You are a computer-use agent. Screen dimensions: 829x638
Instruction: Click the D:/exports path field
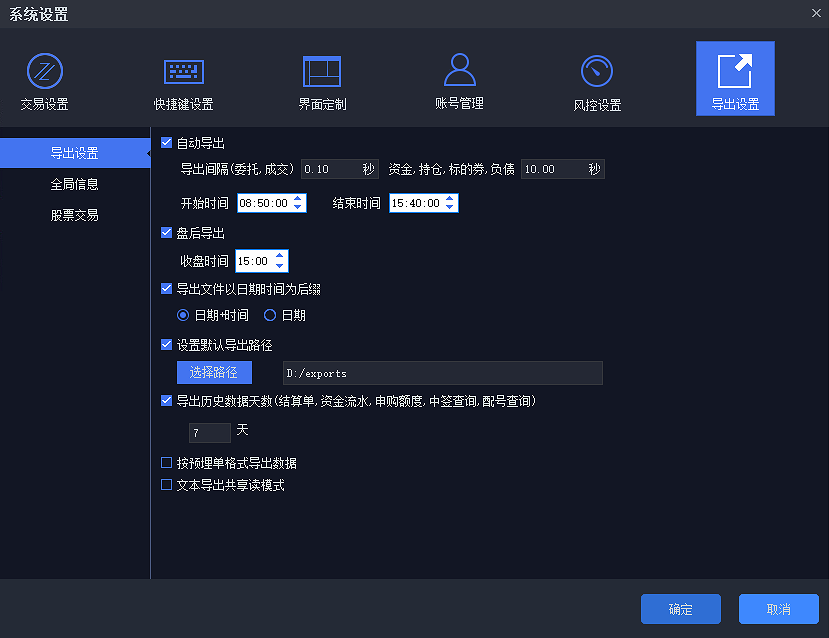[443, 373]
